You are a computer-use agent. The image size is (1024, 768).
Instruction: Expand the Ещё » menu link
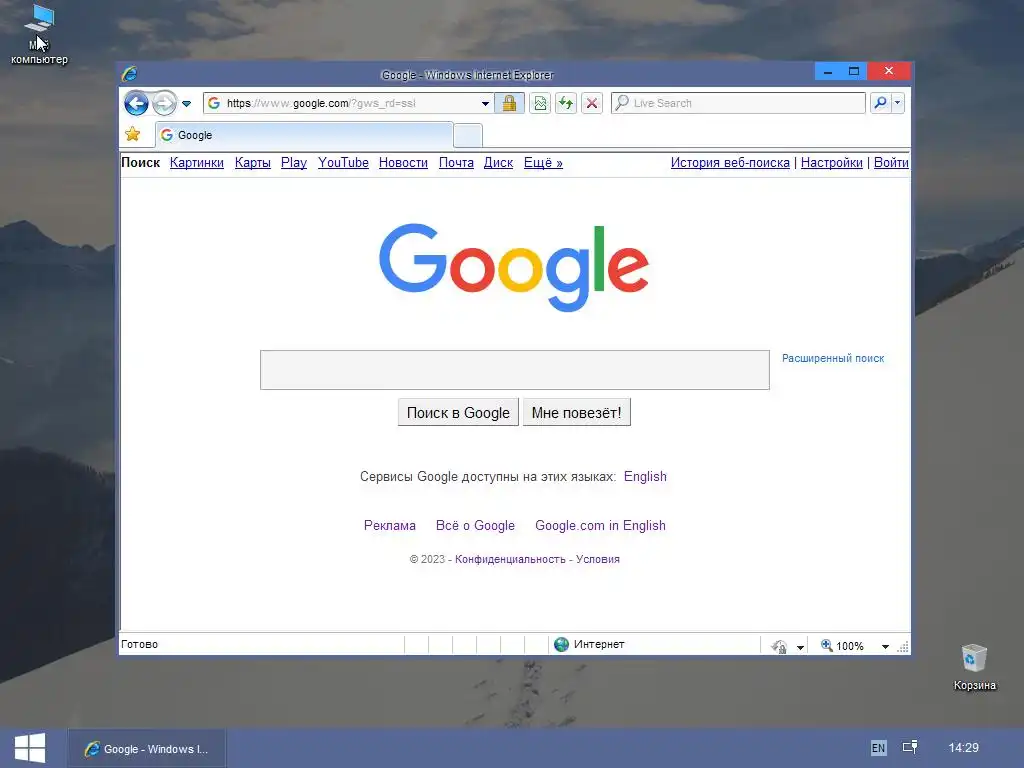click(543, 163)
